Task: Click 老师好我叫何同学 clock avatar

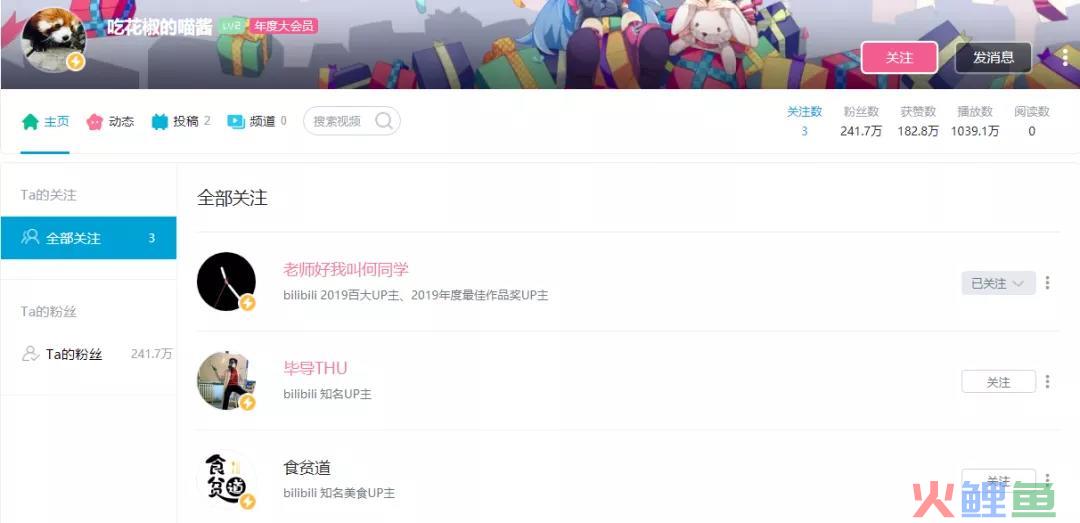Action: click(226, 281)
